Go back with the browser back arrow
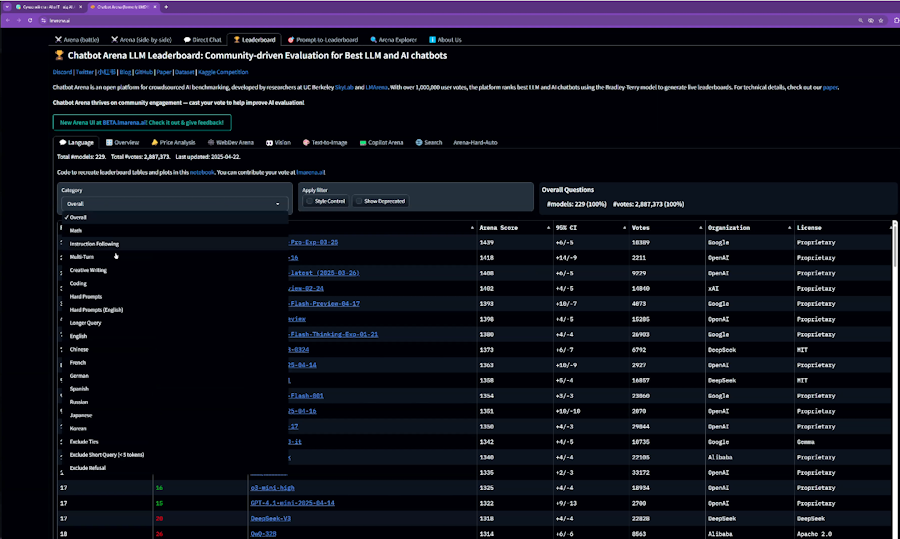The image size is (900, 539). (x=7, y=20)
